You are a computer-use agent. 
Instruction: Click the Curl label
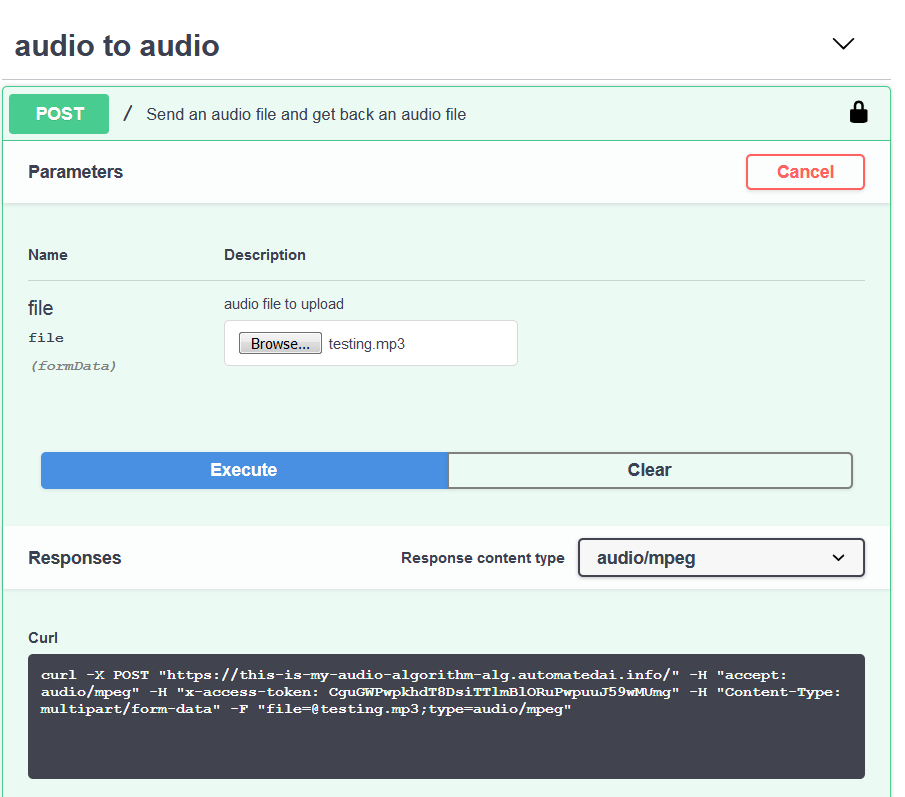[43, 638]
